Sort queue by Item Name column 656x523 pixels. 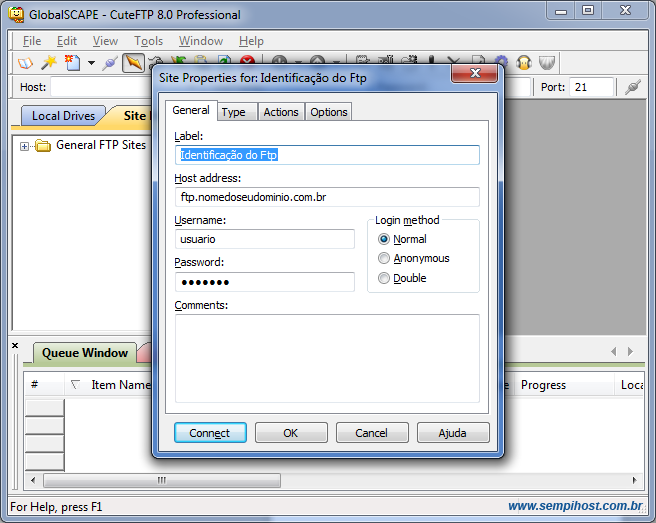tap(121, 385)
